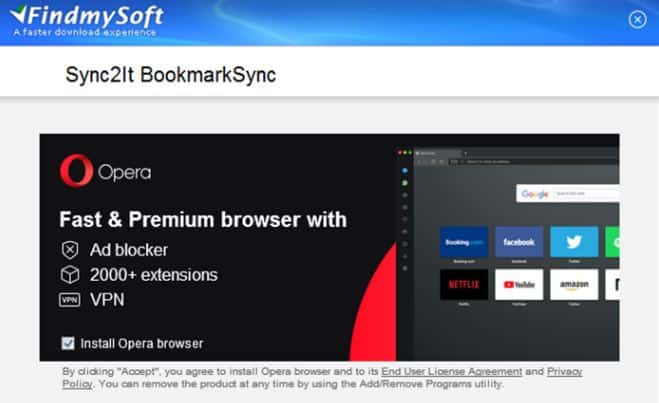Click the Ad blocker shield icon
The width and height of the screenshot is (659, 403).
click(70, 250)
